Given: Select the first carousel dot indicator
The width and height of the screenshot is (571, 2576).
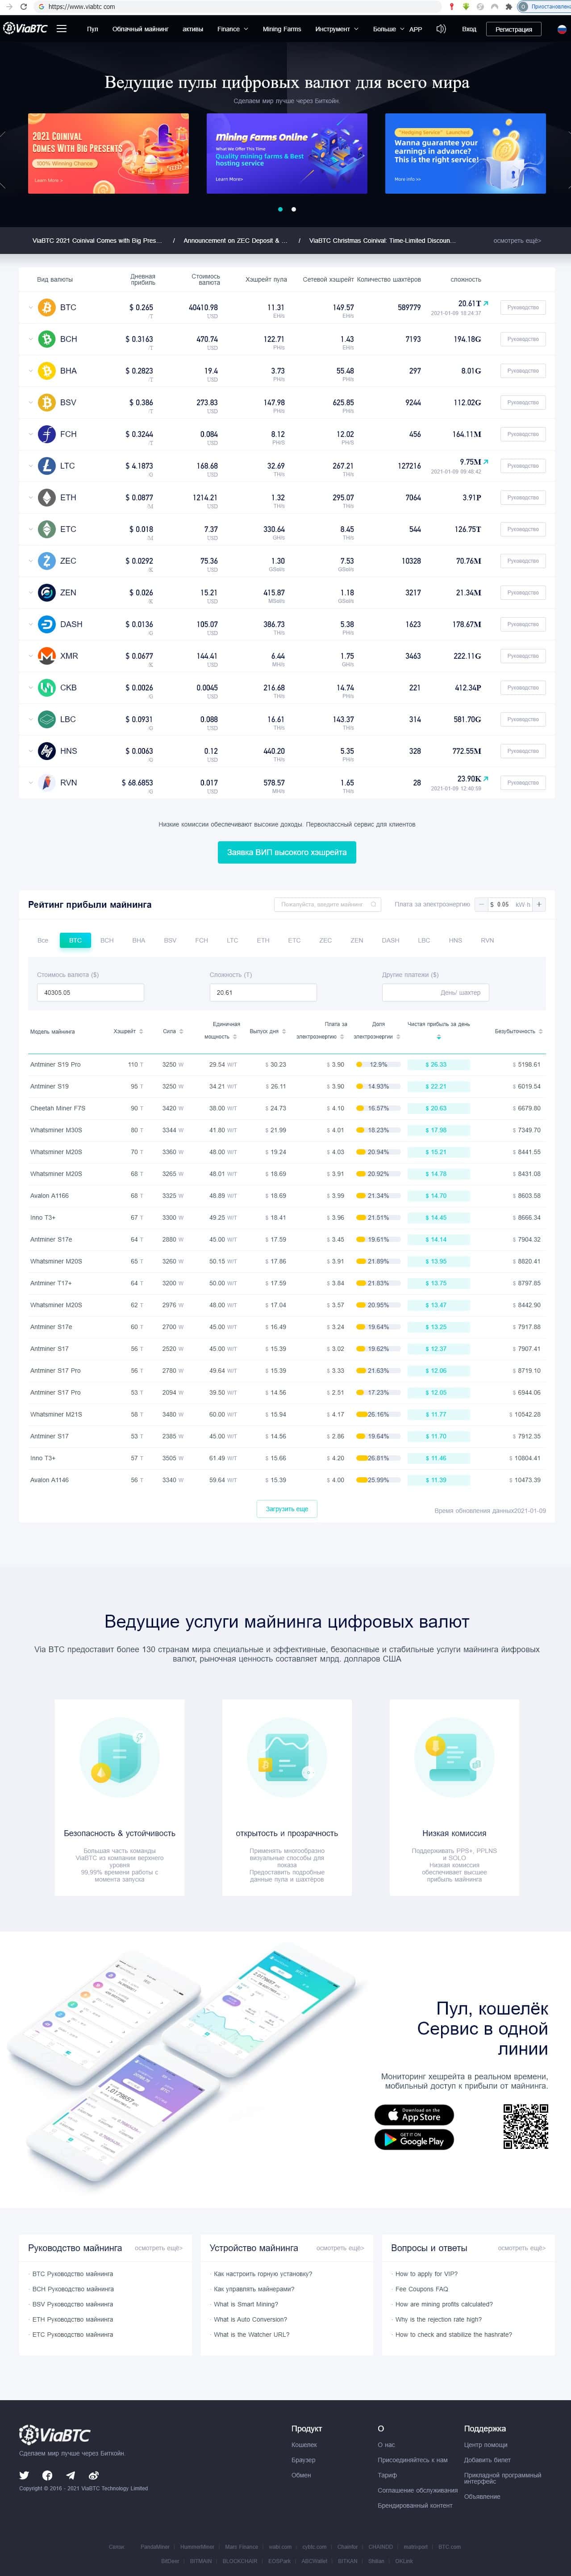Looking at the screenshot, I should click(x=280, y=209).
